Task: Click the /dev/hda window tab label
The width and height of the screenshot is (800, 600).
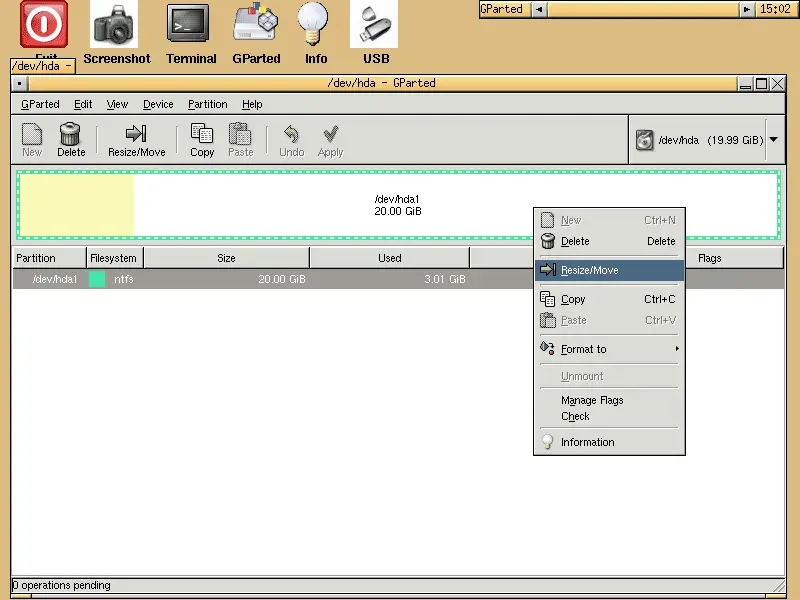Action: coord(42,66)
